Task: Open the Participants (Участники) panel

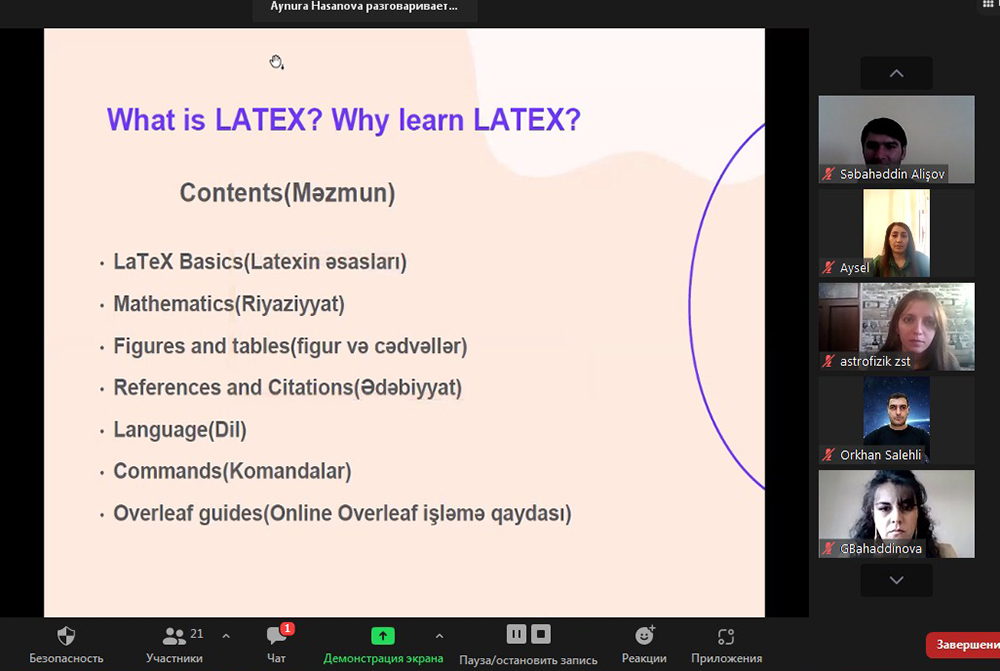Action: 173,644
